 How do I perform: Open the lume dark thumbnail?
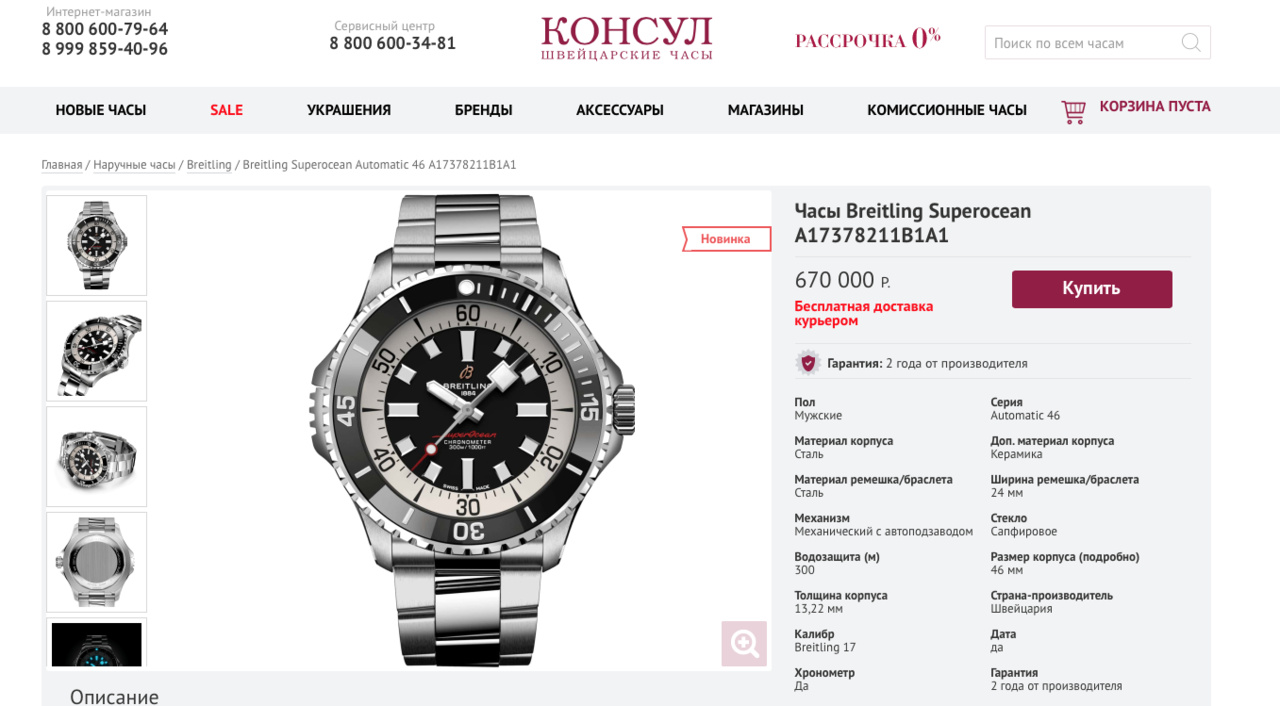[x=97, y=643]
